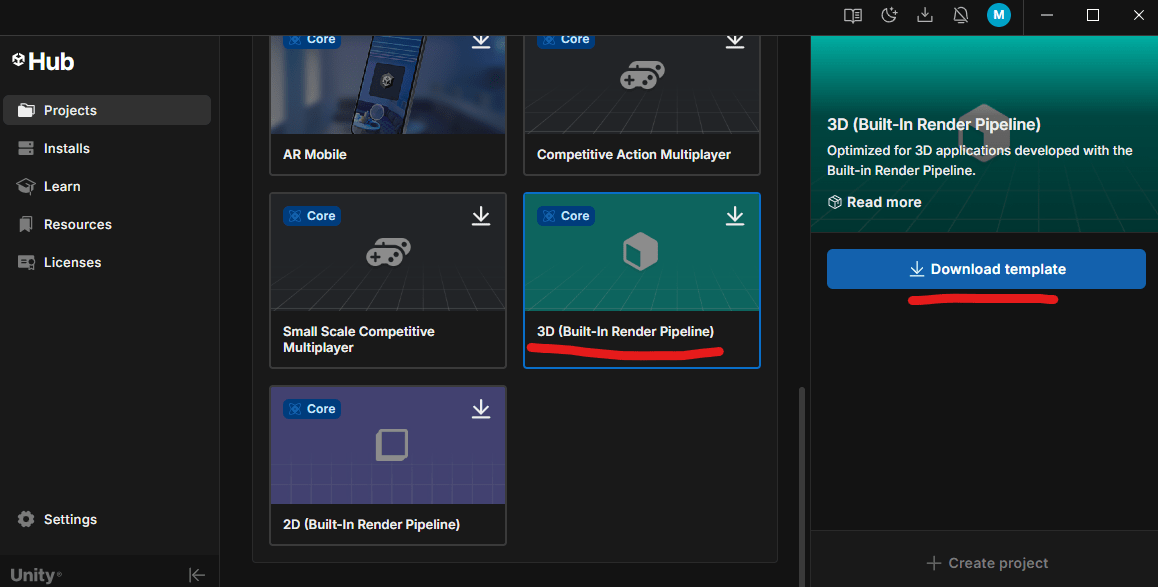Viewport: 1158px width, 587px height.
Task: Click the documentation book icon at top
Action: (x=852, y=15)
